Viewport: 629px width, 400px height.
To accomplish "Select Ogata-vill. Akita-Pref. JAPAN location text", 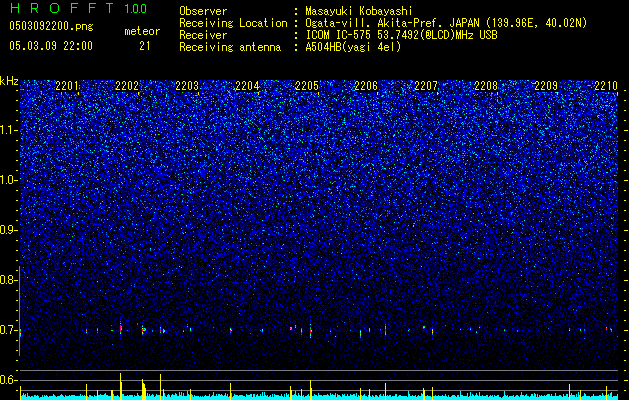I will point(446,23).
